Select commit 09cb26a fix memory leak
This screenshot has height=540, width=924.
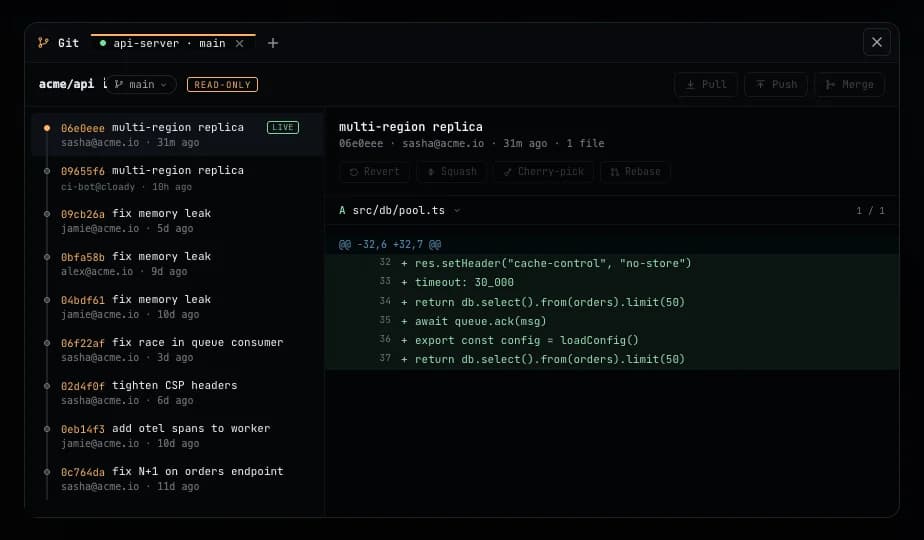click(x=177, y=220)
